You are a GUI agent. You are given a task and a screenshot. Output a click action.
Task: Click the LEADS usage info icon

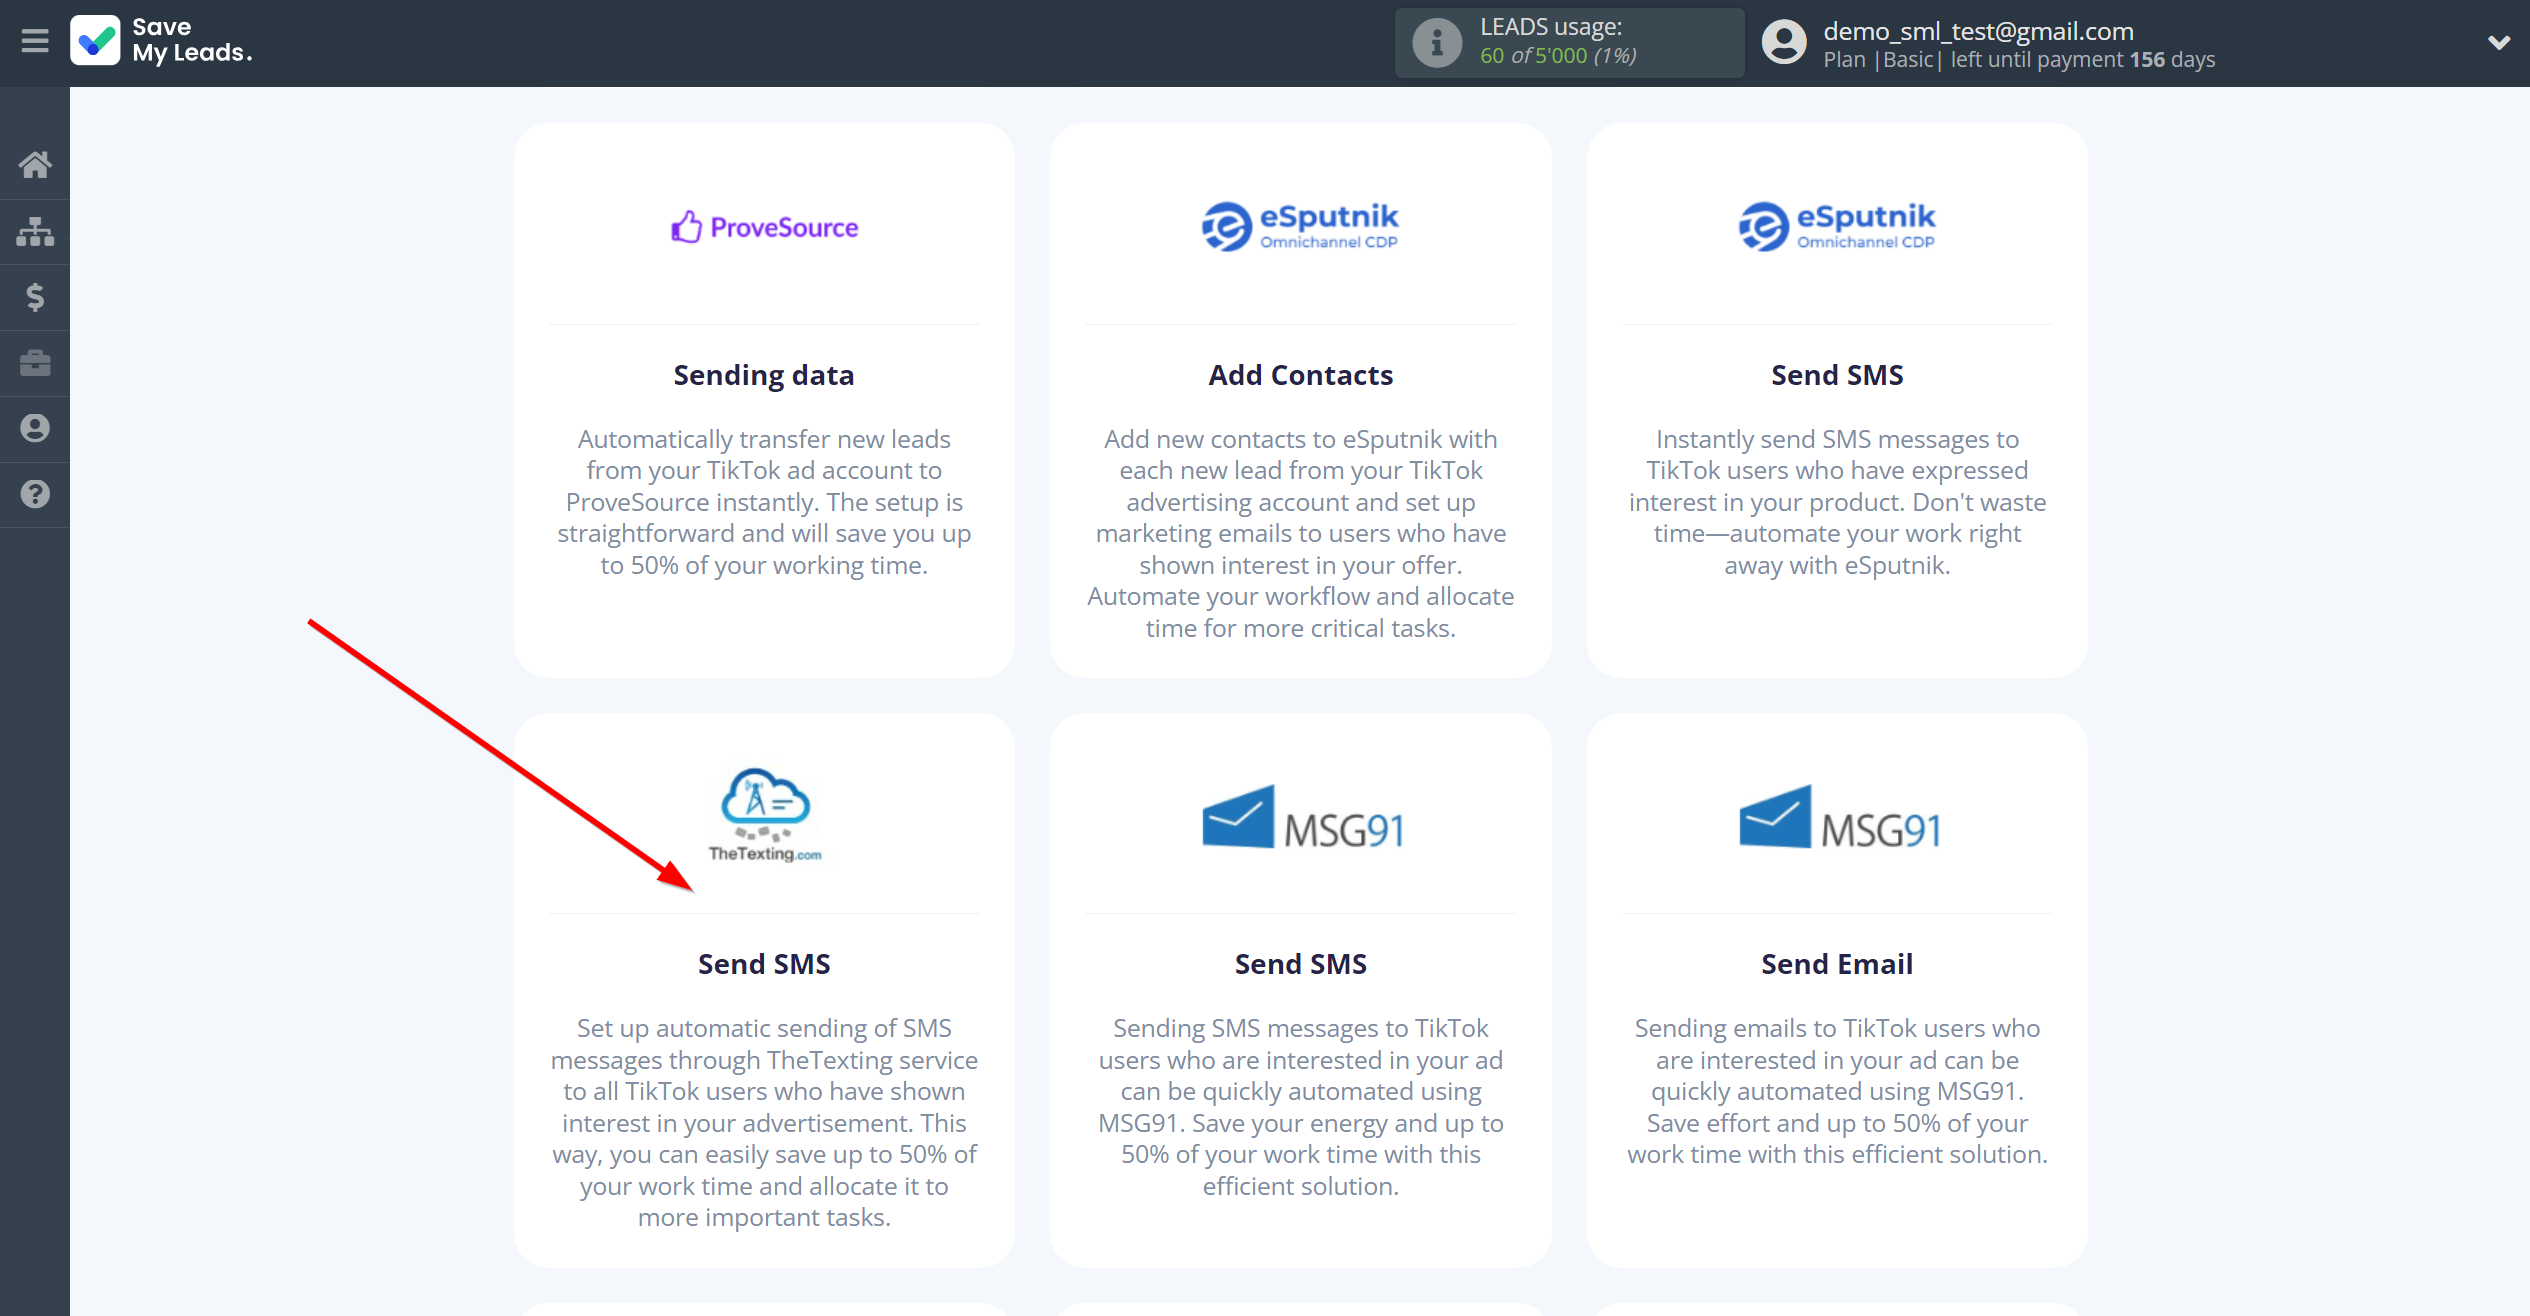pyautogui.click(x=1437, y=42)
